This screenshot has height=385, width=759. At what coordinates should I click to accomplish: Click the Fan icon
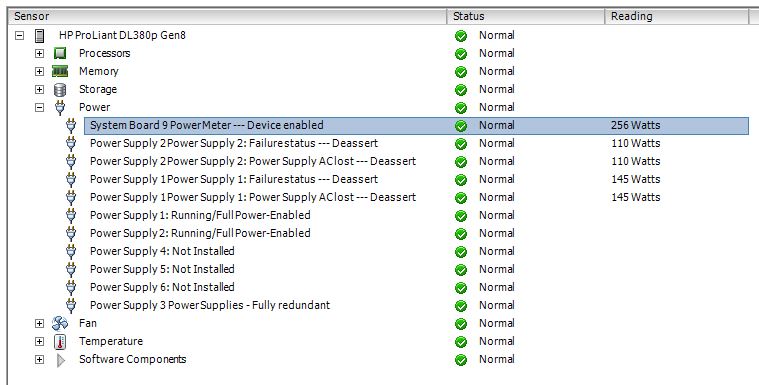click(60, 323)
